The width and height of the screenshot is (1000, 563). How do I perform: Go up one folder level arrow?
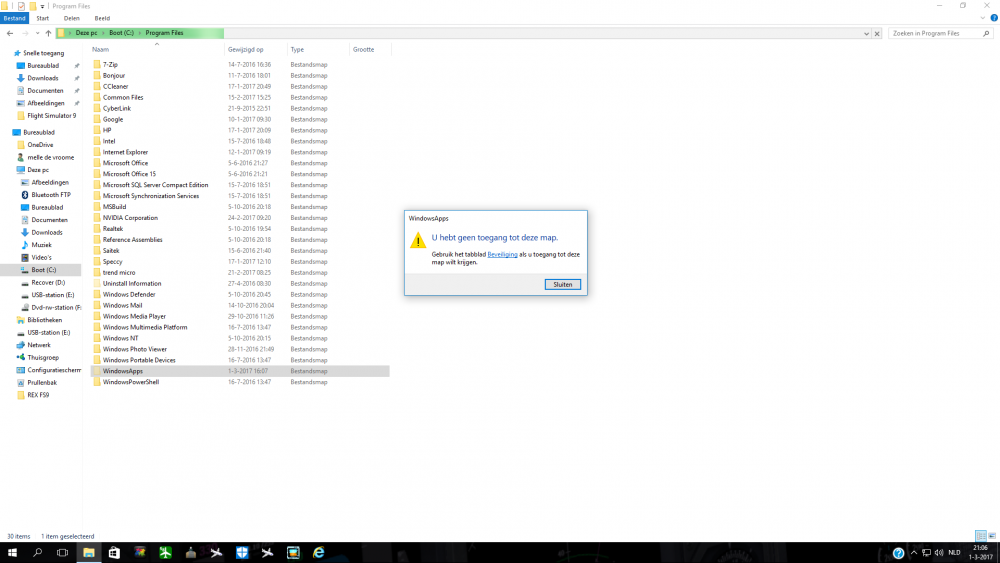click(x=48, y=33)
